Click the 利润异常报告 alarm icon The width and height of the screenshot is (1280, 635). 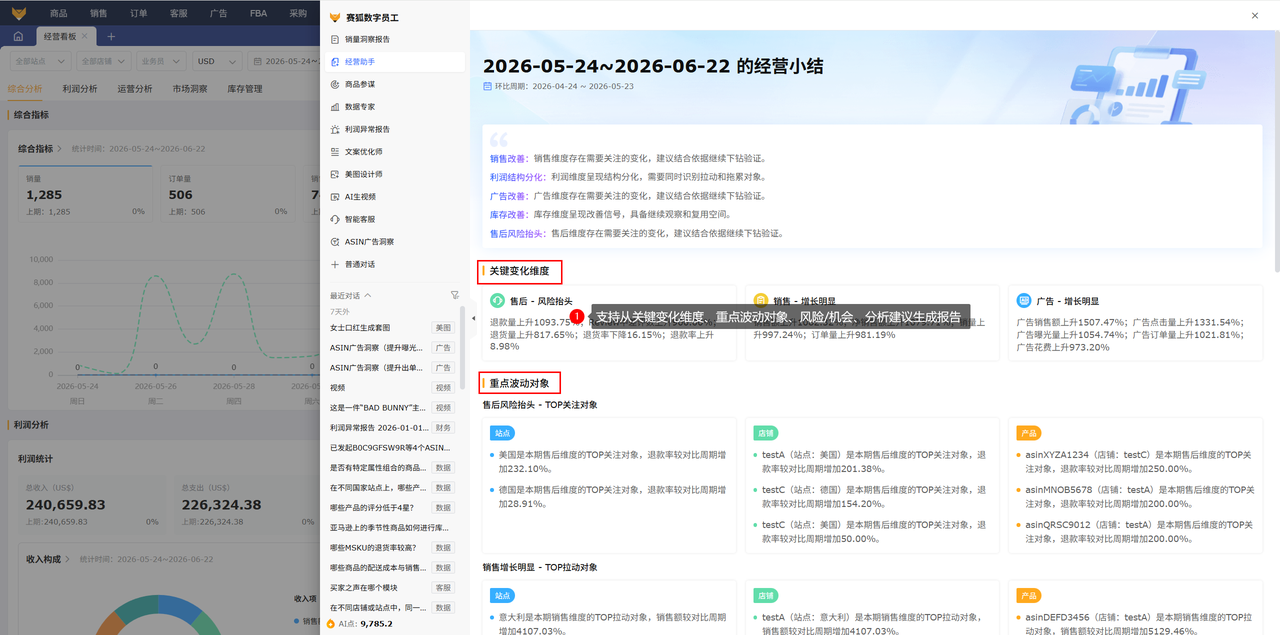[x=335, y=129]
